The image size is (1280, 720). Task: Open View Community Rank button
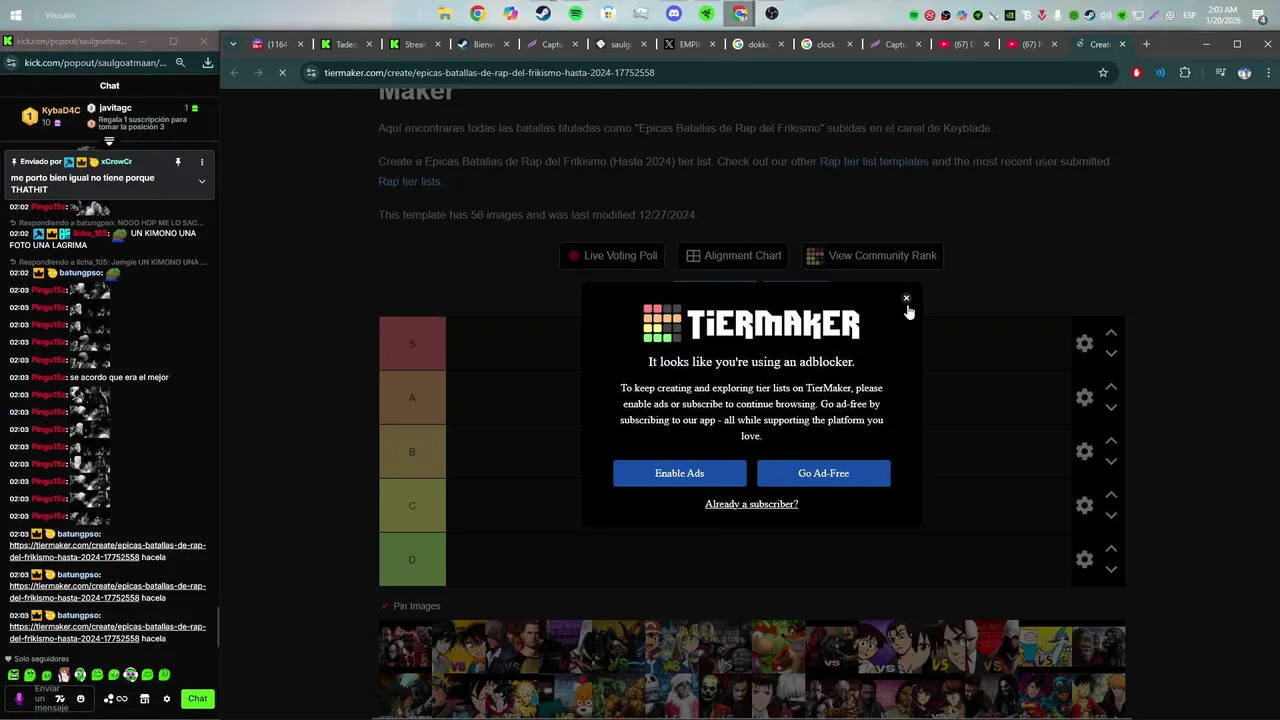point(872,256)
